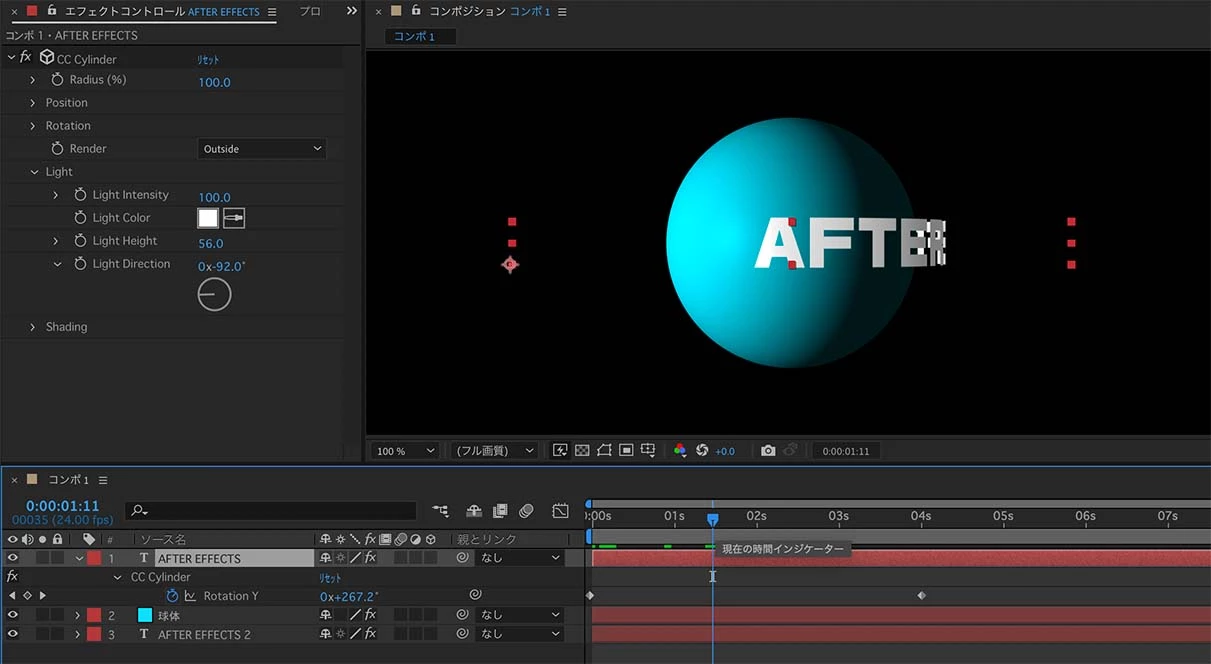Take a snapshot with camera icon

(x=768, y=451)
